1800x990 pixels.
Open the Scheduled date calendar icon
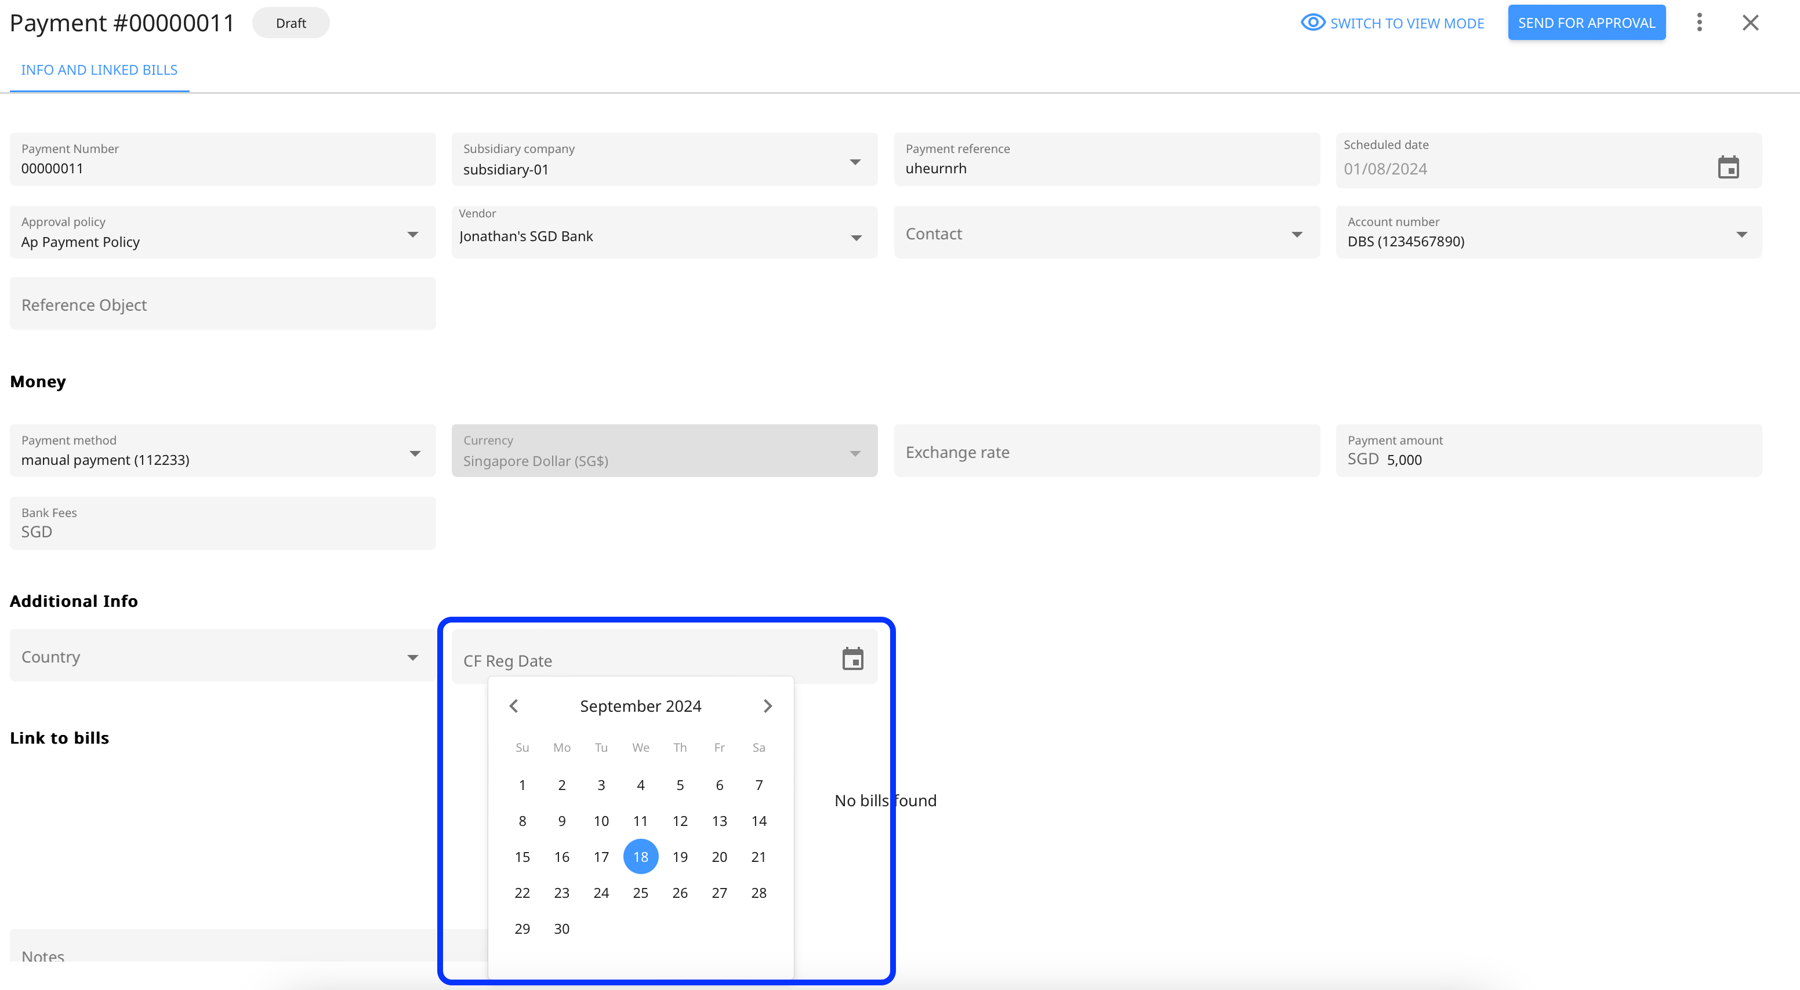point(1728,167)
